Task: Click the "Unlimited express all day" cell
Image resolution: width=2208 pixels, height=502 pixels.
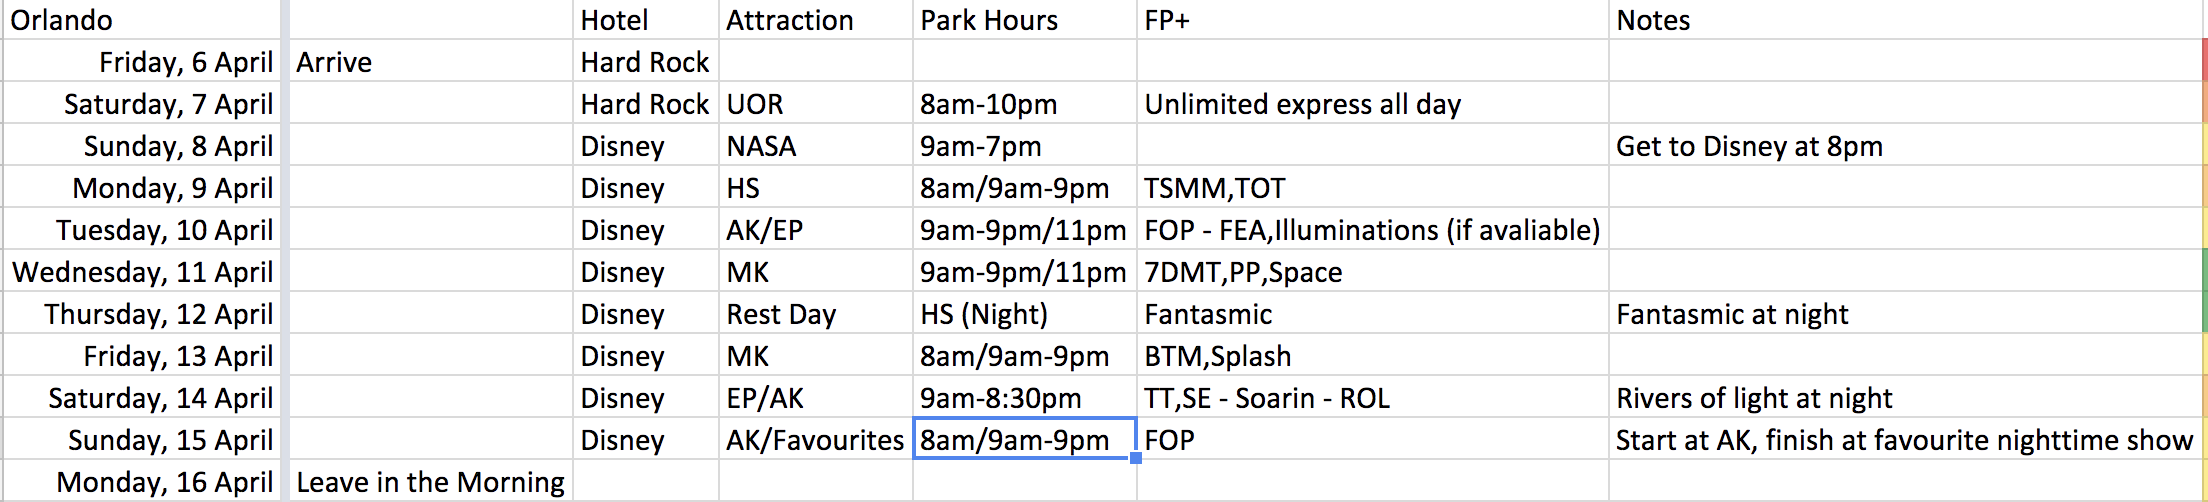Action: 1302,104
